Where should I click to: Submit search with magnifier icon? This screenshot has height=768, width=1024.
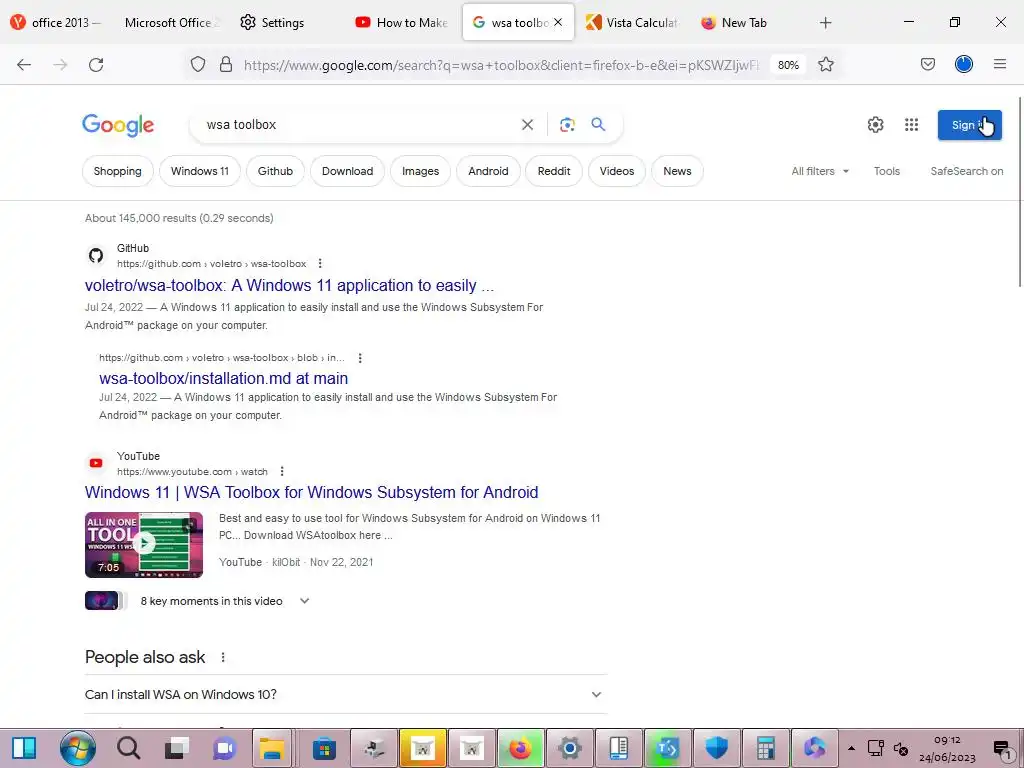pyautogui.click(x=598, y=124)
